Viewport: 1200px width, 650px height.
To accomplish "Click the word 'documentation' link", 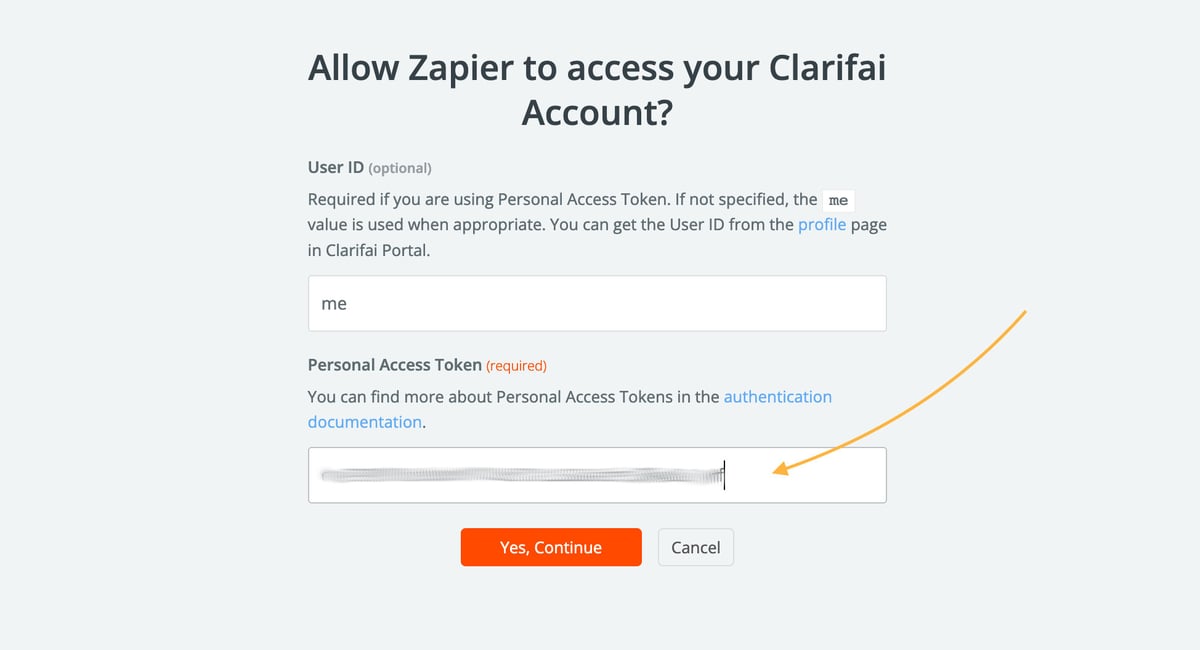I will (364, 422).
